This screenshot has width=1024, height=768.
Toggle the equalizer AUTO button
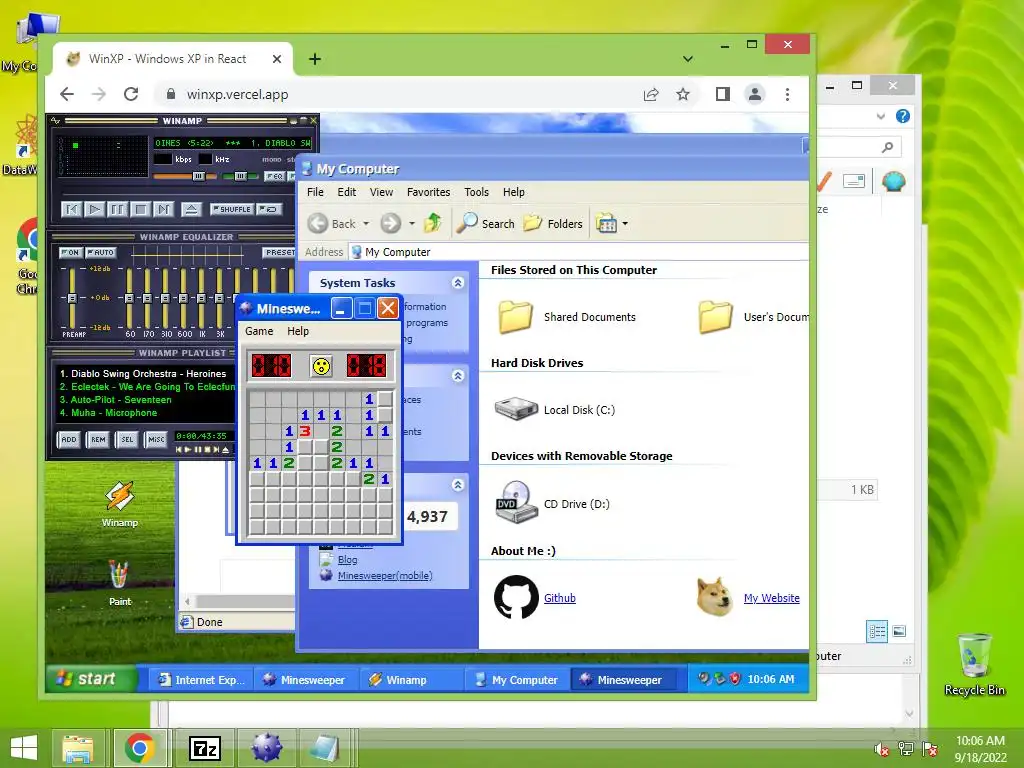tap(101, 252)
